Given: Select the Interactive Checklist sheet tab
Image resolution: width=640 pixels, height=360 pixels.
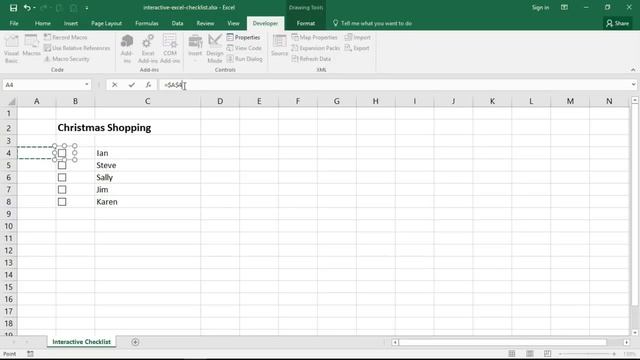Looking at the screenshot, I should point(81,342).
